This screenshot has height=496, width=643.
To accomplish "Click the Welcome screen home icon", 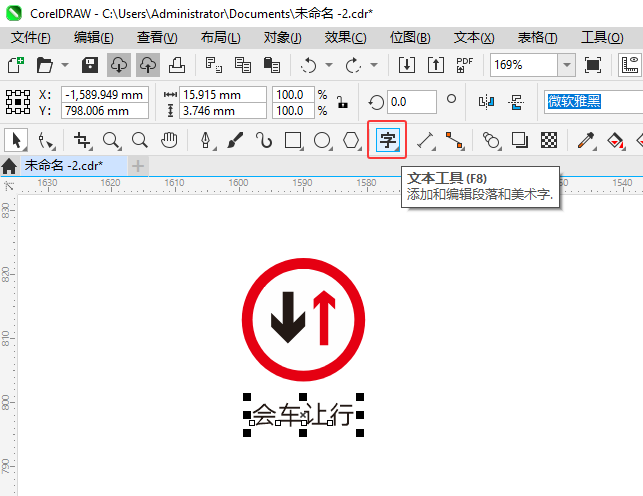I will [9, 166].
